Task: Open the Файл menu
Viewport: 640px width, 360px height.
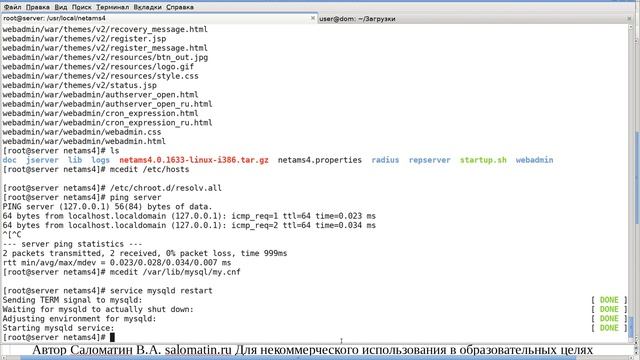Action: (12, 7)
